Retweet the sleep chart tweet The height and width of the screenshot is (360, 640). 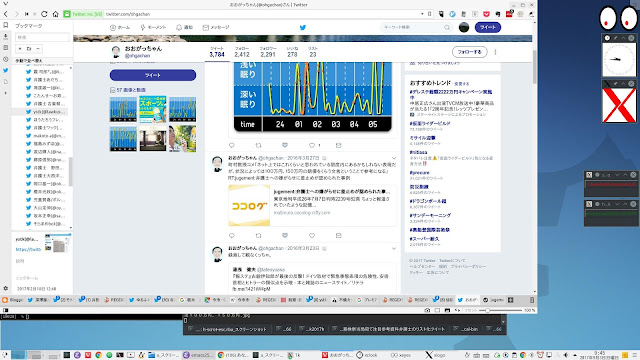tap(258, 145)
